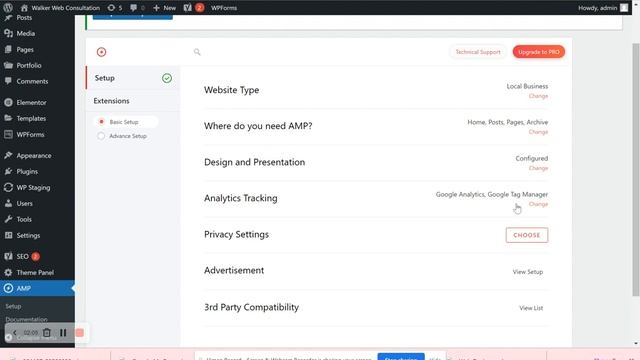
Task: Visit the Walker Web Consultation site
Action: [60, 8]
